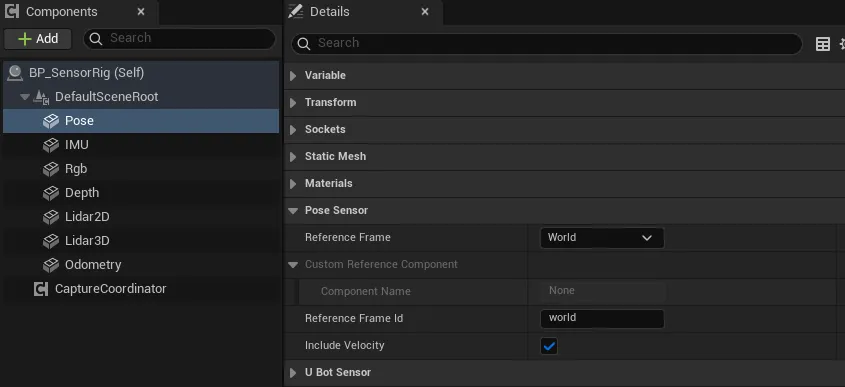The image size is (845, 387).
Task: Click the magnifier icon in Components search
Action: click(x=96, y=38)
